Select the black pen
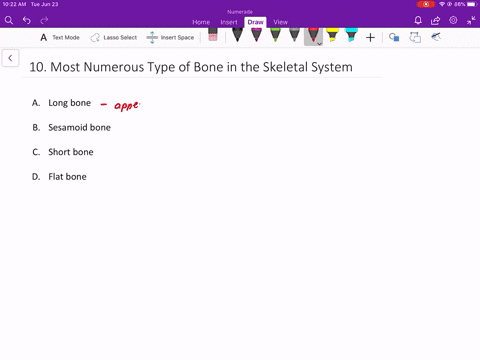 tap(237, 35)
